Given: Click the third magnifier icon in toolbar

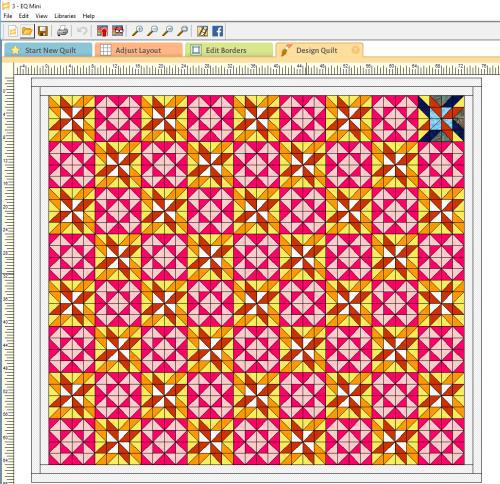Looking at the screenshot, I should (x=167, y=31).
